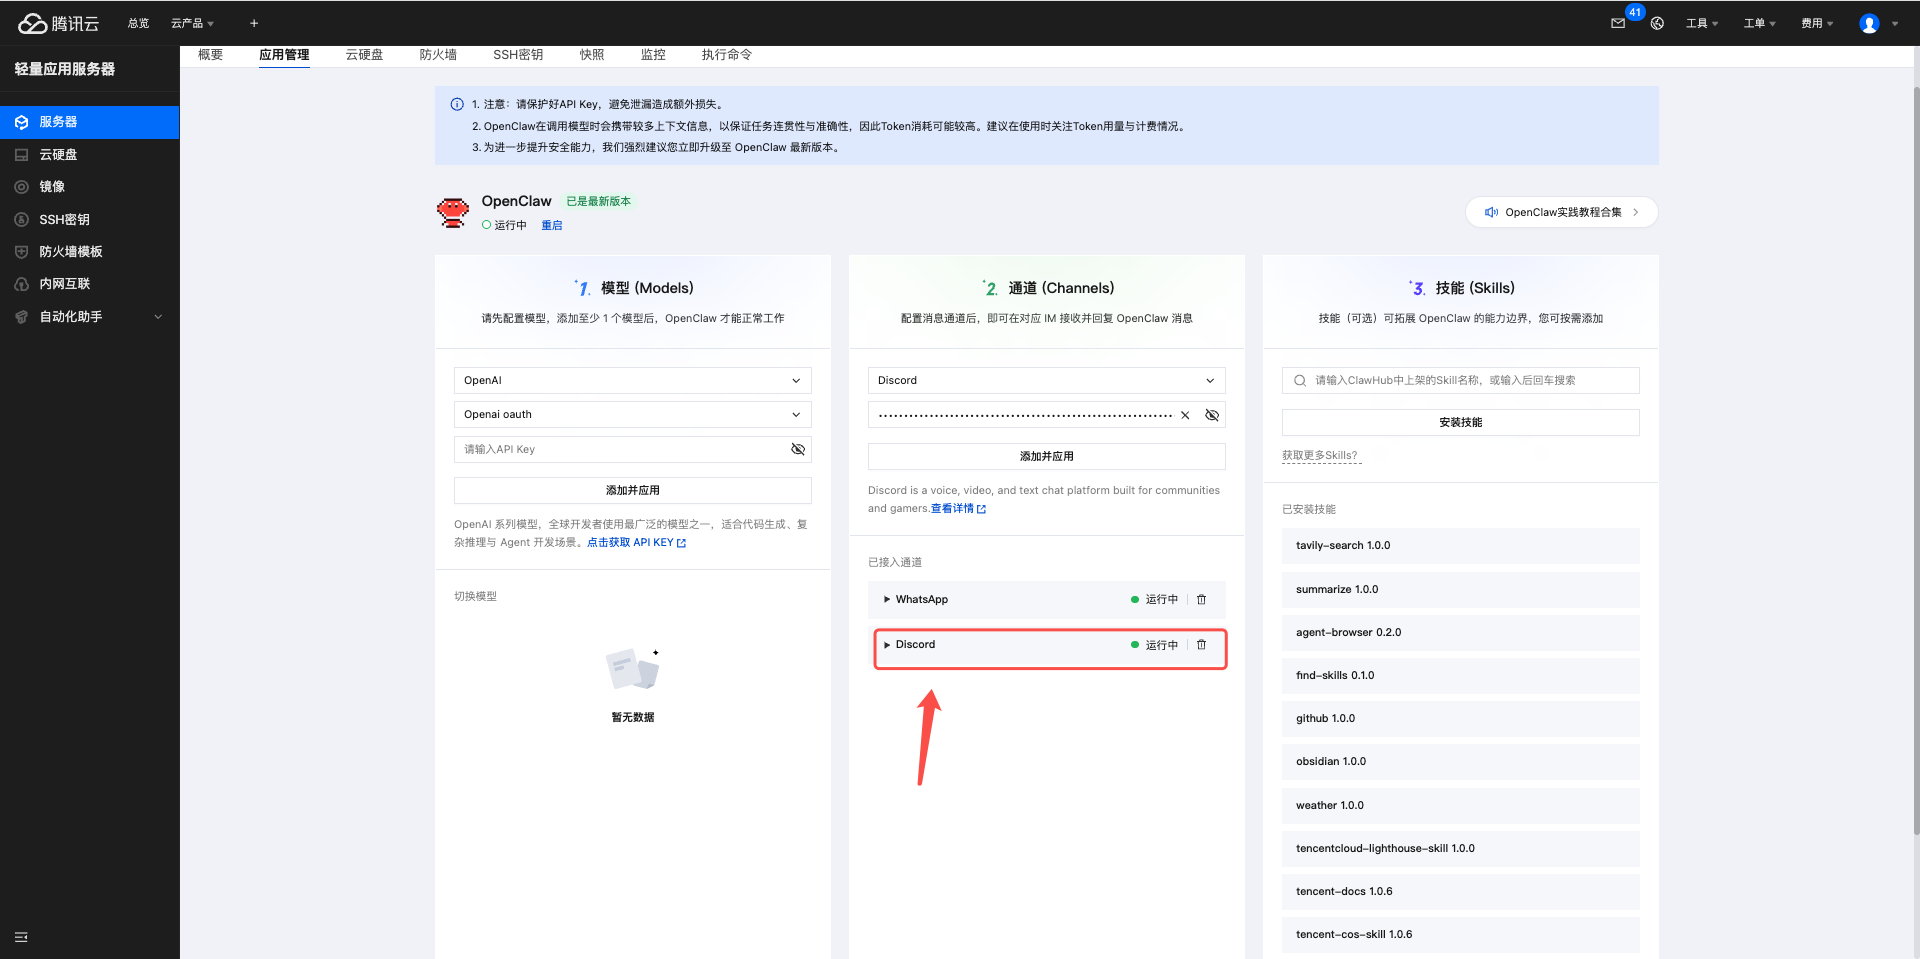
Task: Delete the Discord channel with trash icon
Action: tap(1201, 645)
